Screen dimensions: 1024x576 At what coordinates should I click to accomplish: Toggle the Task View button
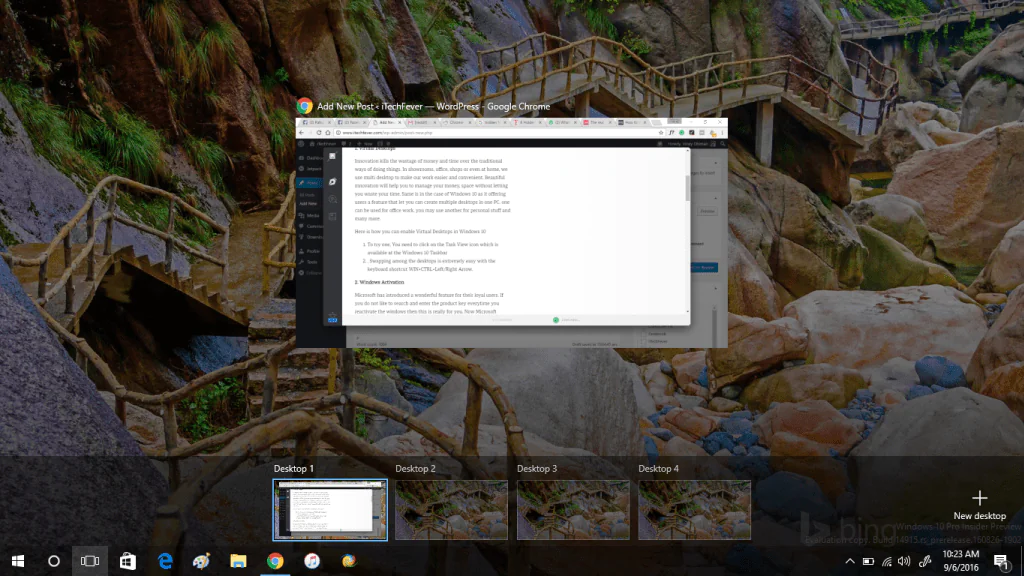90,561
